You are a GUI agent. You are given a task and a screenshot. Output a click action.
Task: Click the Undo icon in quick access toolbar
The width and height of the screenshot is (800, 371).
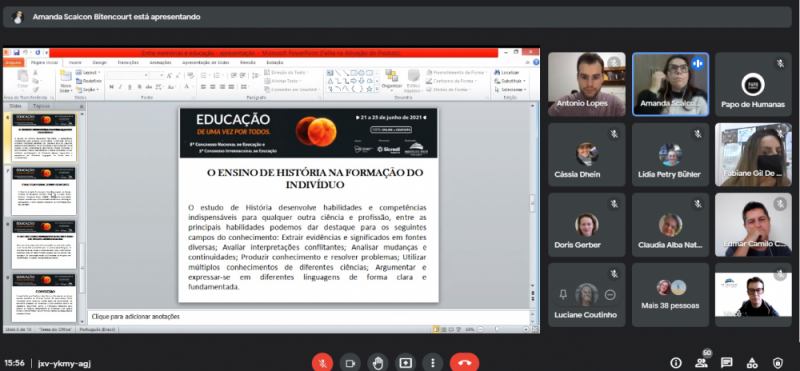[x=24, y=52]
